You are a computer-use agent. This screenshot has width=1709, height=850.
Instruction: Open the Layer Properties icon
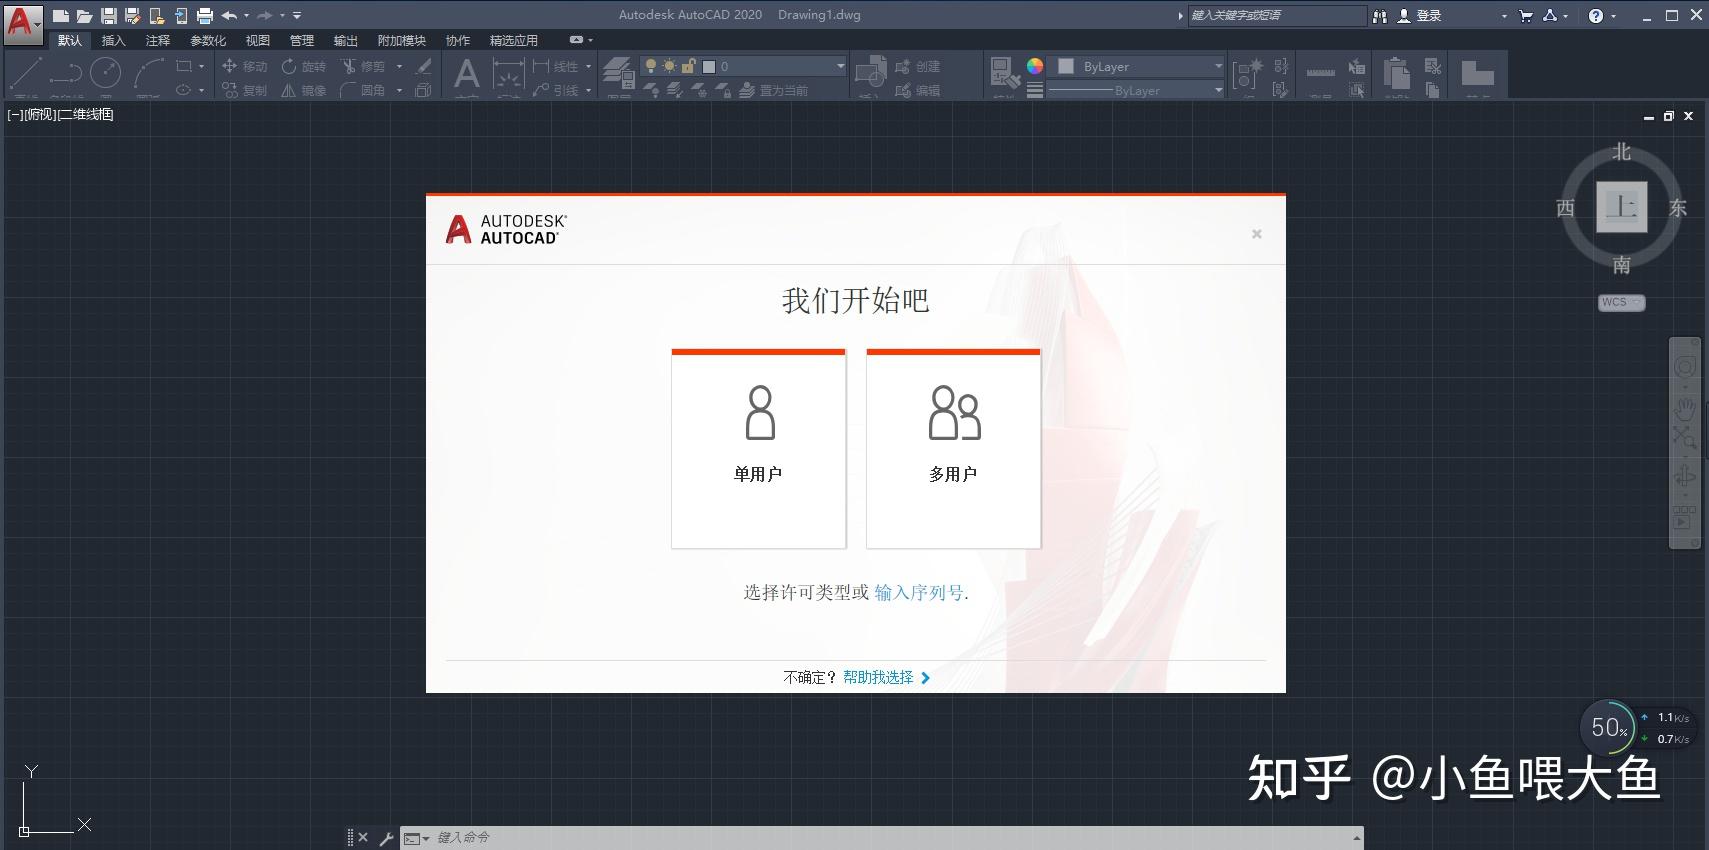[x=618, y=75]
